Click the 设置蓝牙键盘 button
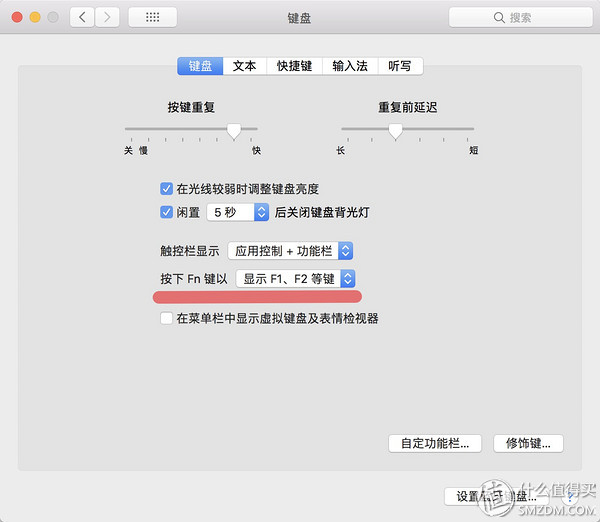 pyautogui.click(x=497, y=496)
